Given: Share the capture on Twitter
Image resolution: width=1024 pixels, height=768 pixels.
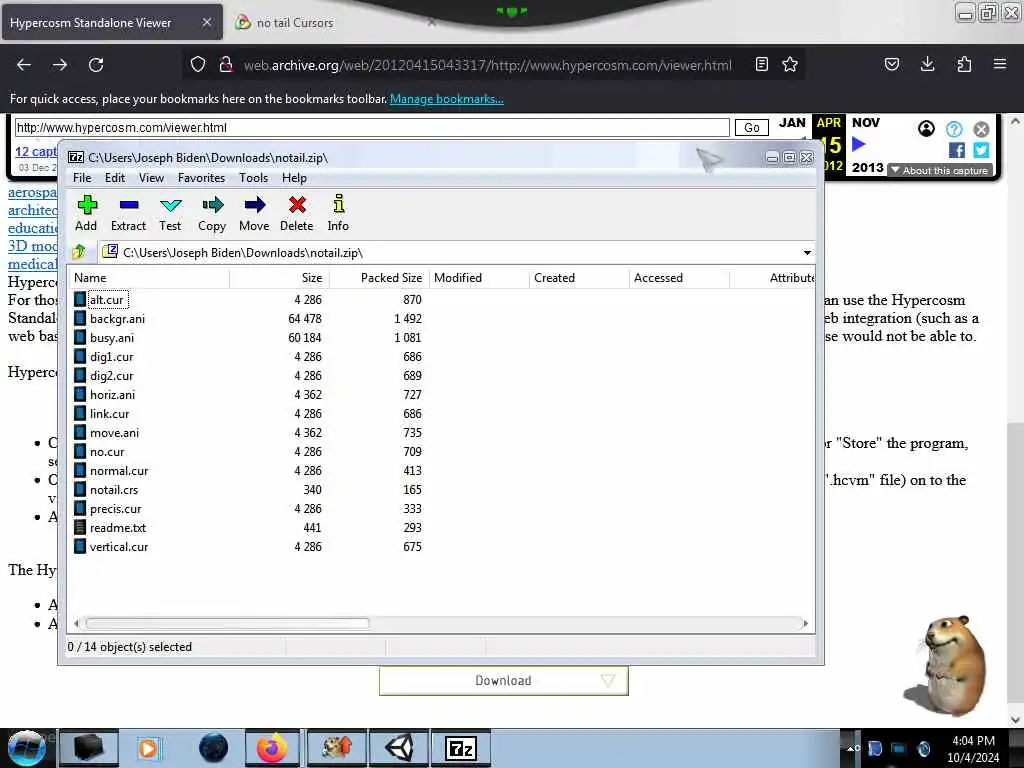Looking at the screenshot, I should (981, 150).
